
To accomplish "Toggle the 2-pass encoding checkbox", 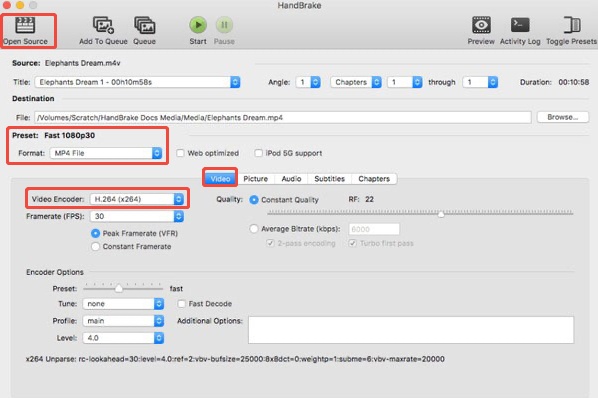I will [270, 243].
